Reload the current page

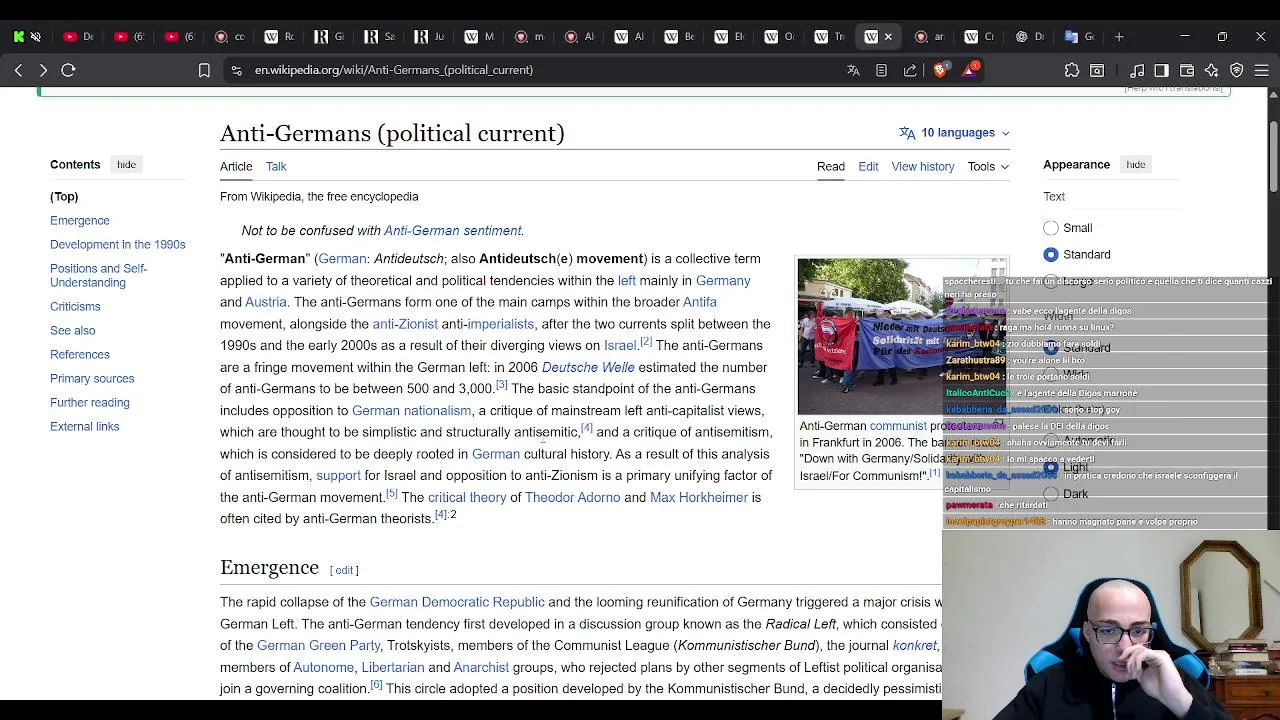[68, 70]
